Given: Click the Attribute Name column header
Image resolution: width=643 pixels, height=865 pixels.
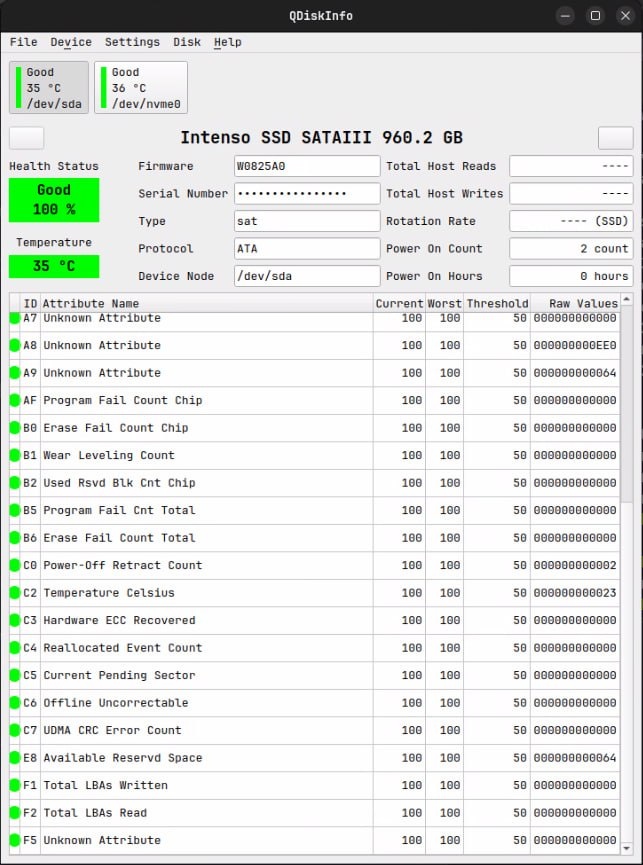Looking at the screenshot, I should point(207,303).
